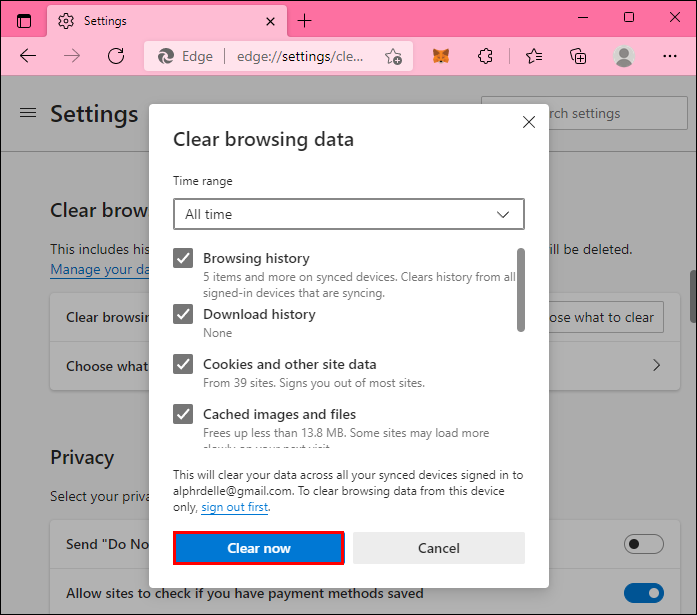The width and height of the screenshot is (697, 615).
Task: Open the Collections icon in toolbar
Action: click(x=578, y=56)
